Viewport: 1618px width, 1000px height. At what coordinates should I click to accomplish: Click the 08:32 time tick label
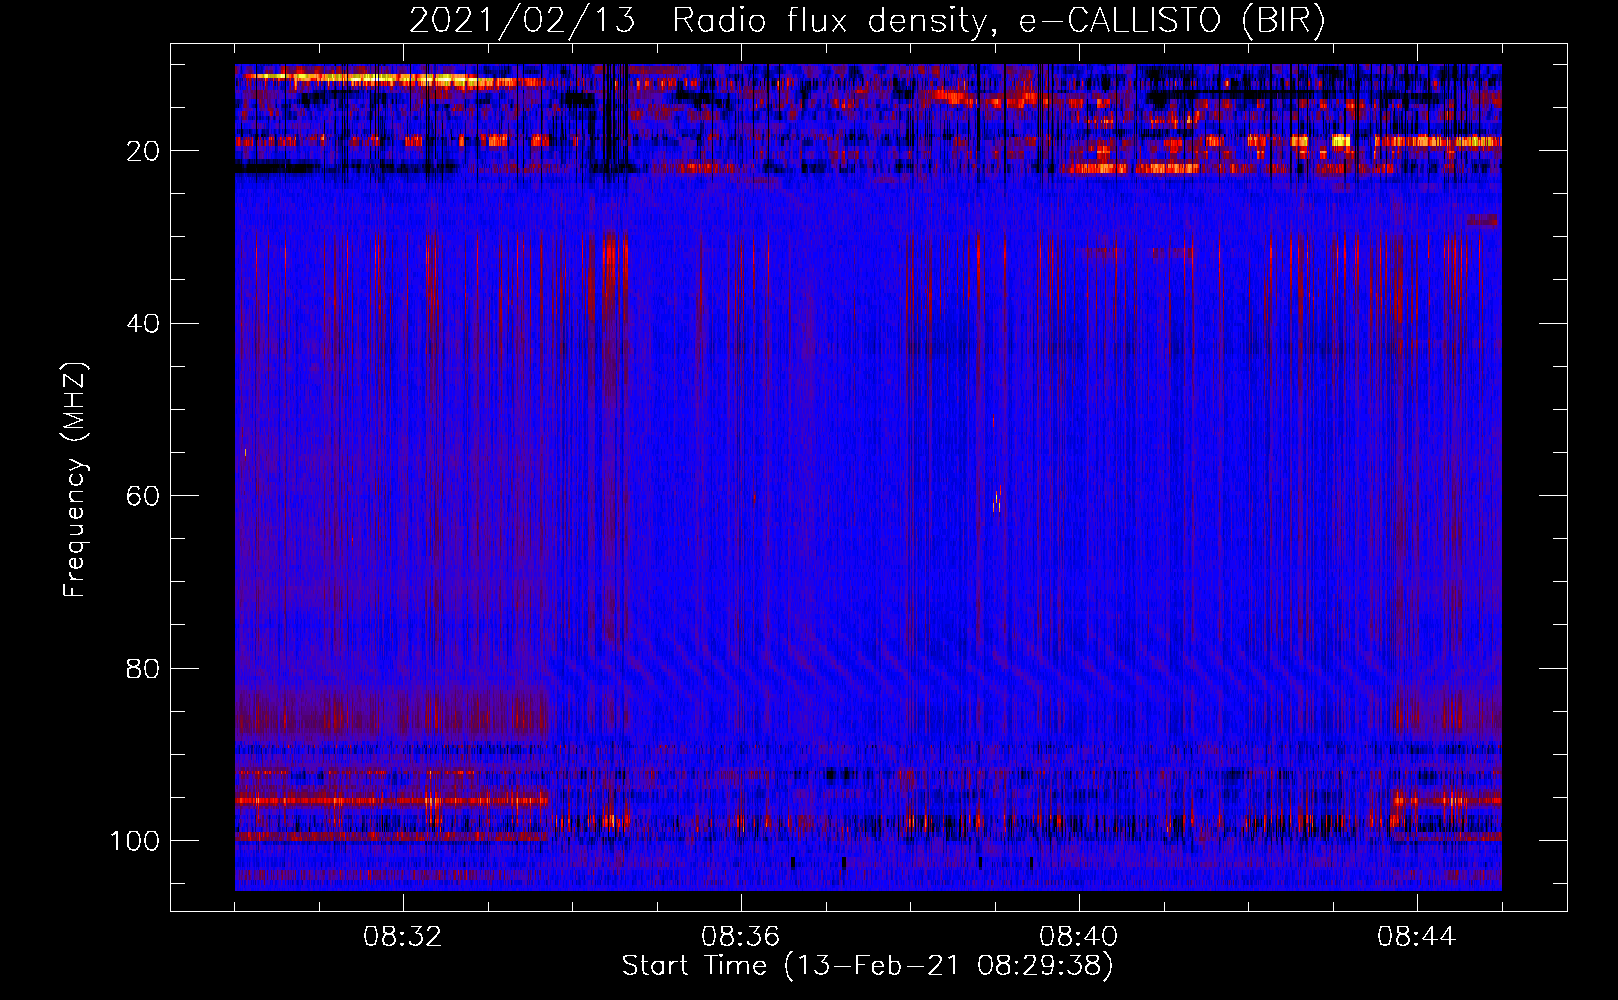coord(403,937)
